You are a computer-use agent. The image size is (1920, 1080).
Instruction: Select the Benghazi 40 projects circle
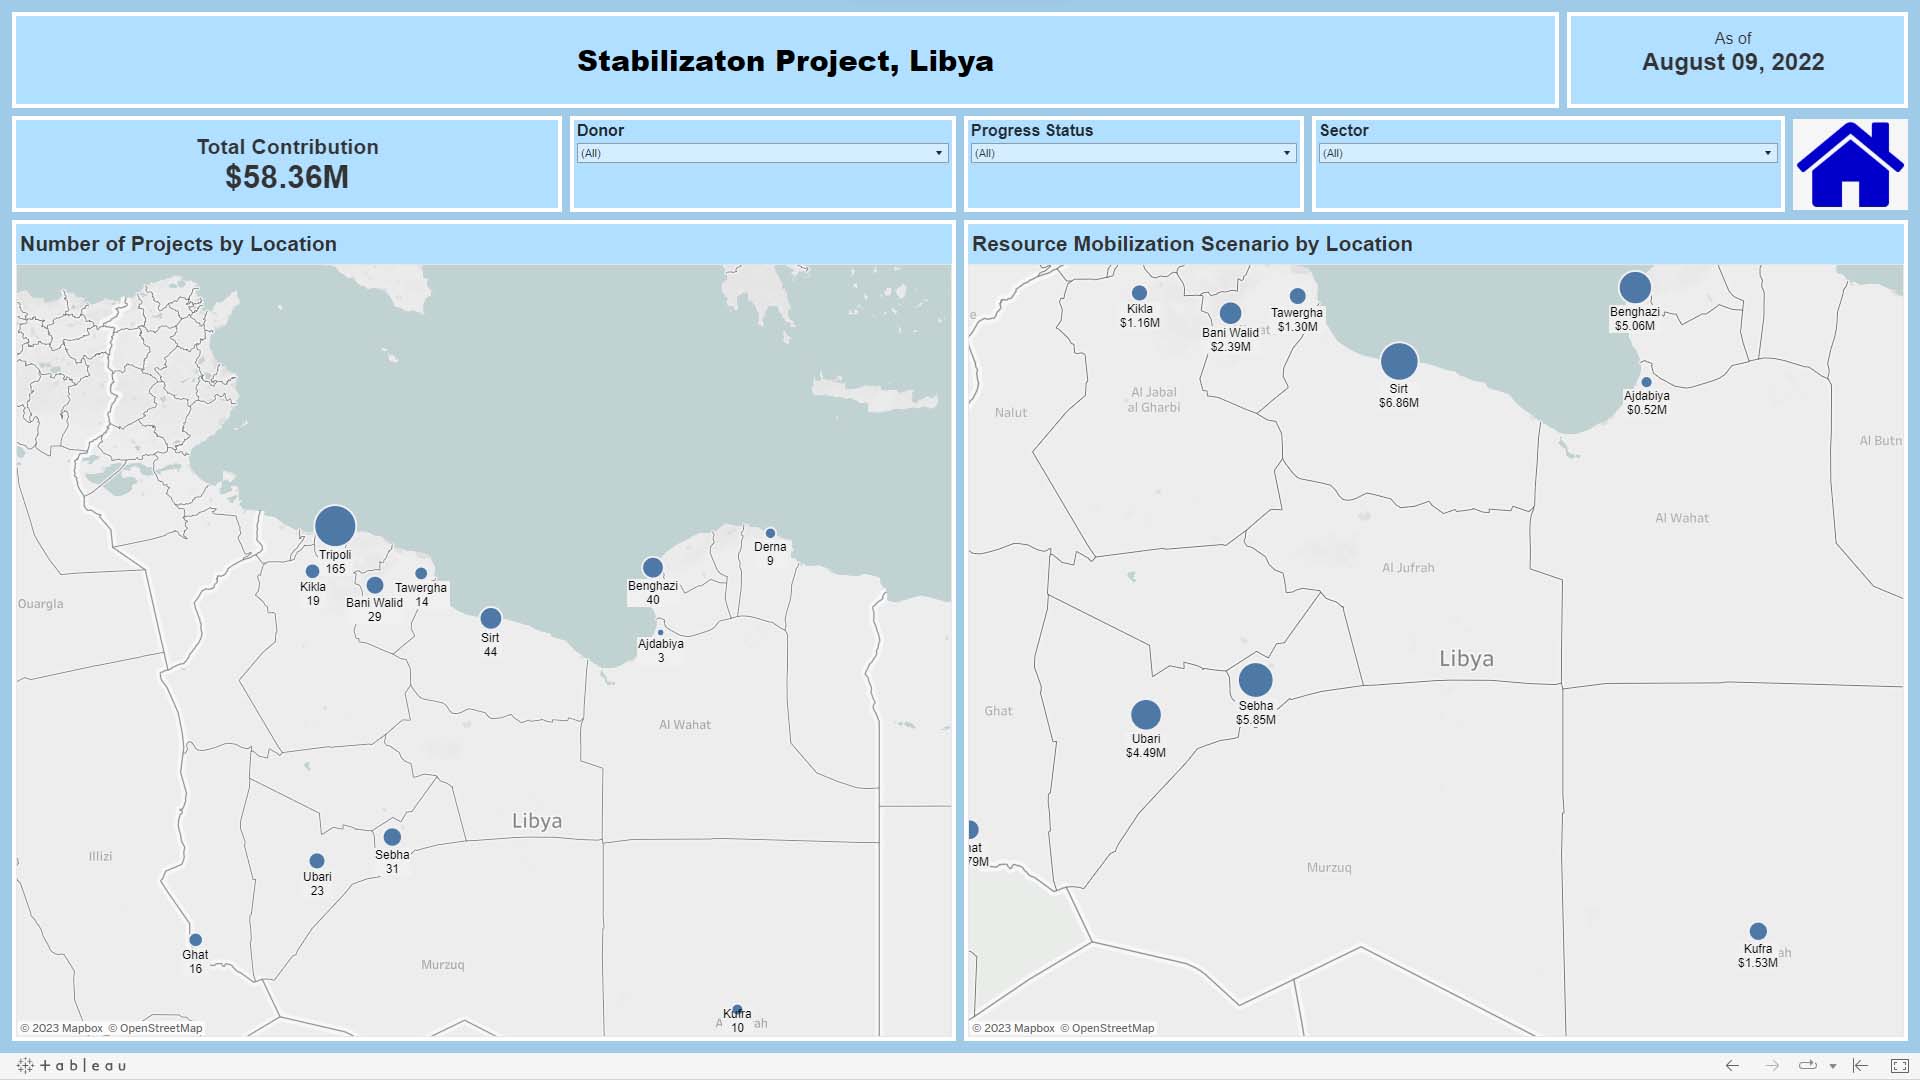(652, 568)
